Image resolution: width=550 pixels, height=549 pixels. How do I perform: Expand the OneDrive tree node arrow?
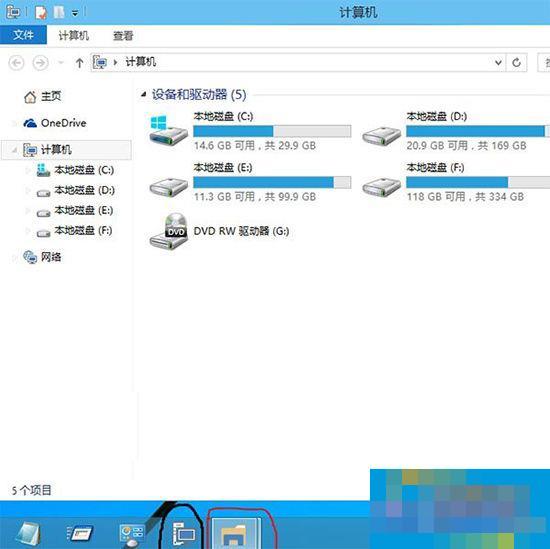(x=14, y=123)
